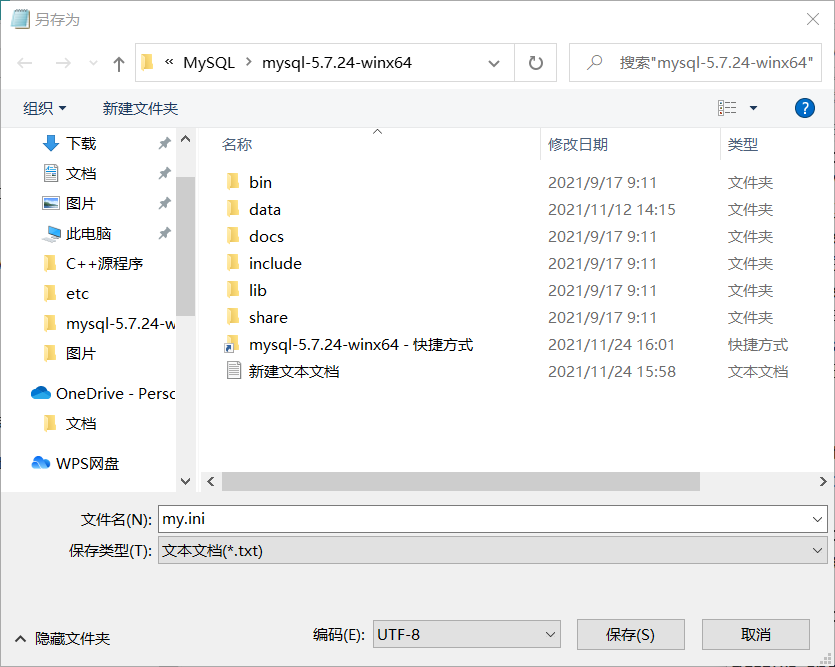Open 保存类型 combo box

(x=493, y=550)
